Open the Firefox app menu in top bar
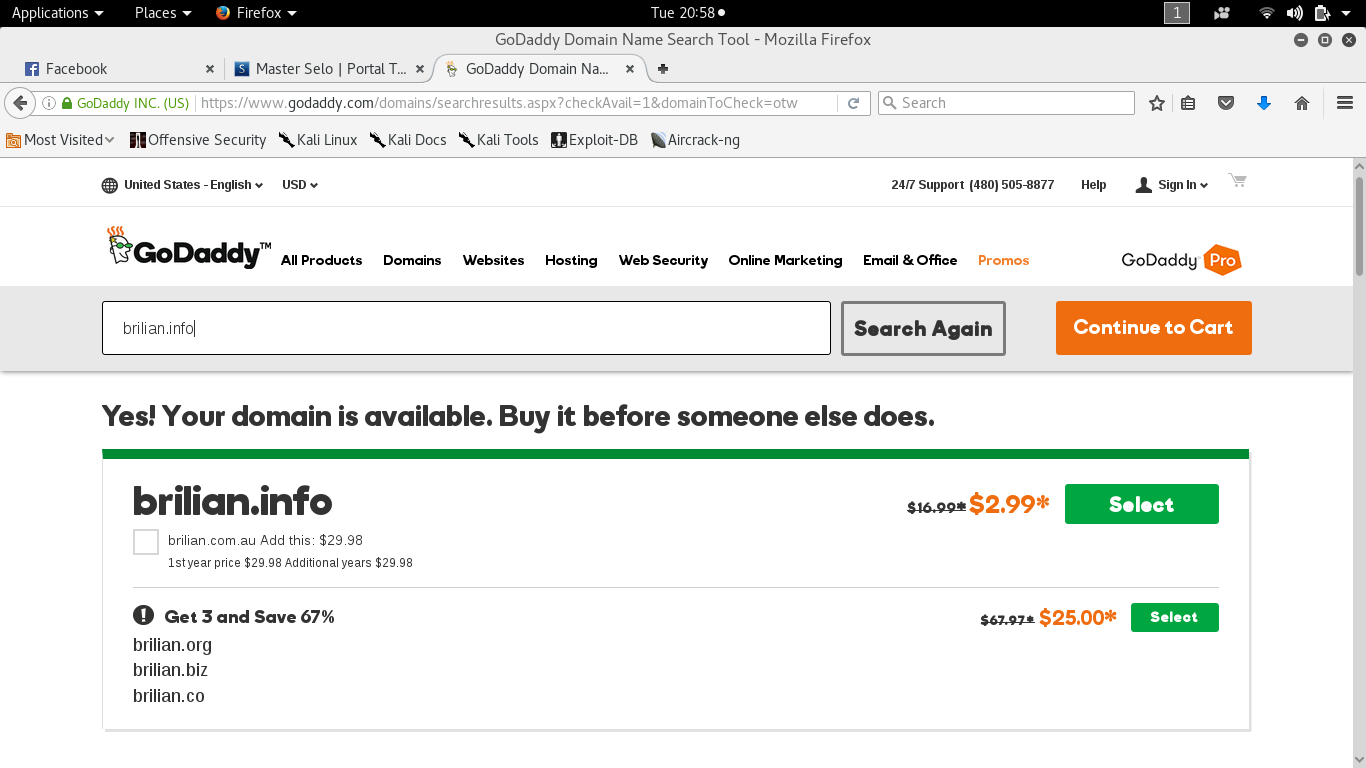Image resolution: width=1366 pixels, height=768 pixels. coord(257,13)
